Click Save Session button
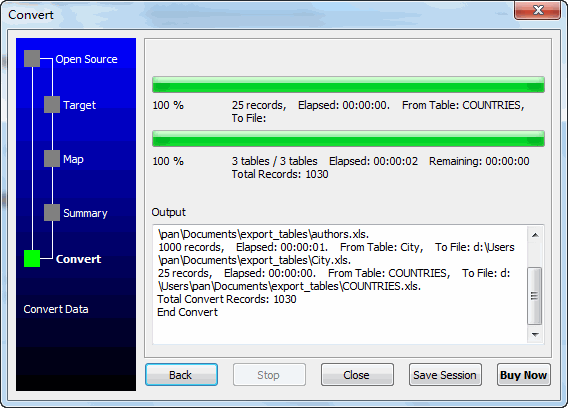Image resolution: width=568 pixels, height=408 pixels. tap(445, 375)
